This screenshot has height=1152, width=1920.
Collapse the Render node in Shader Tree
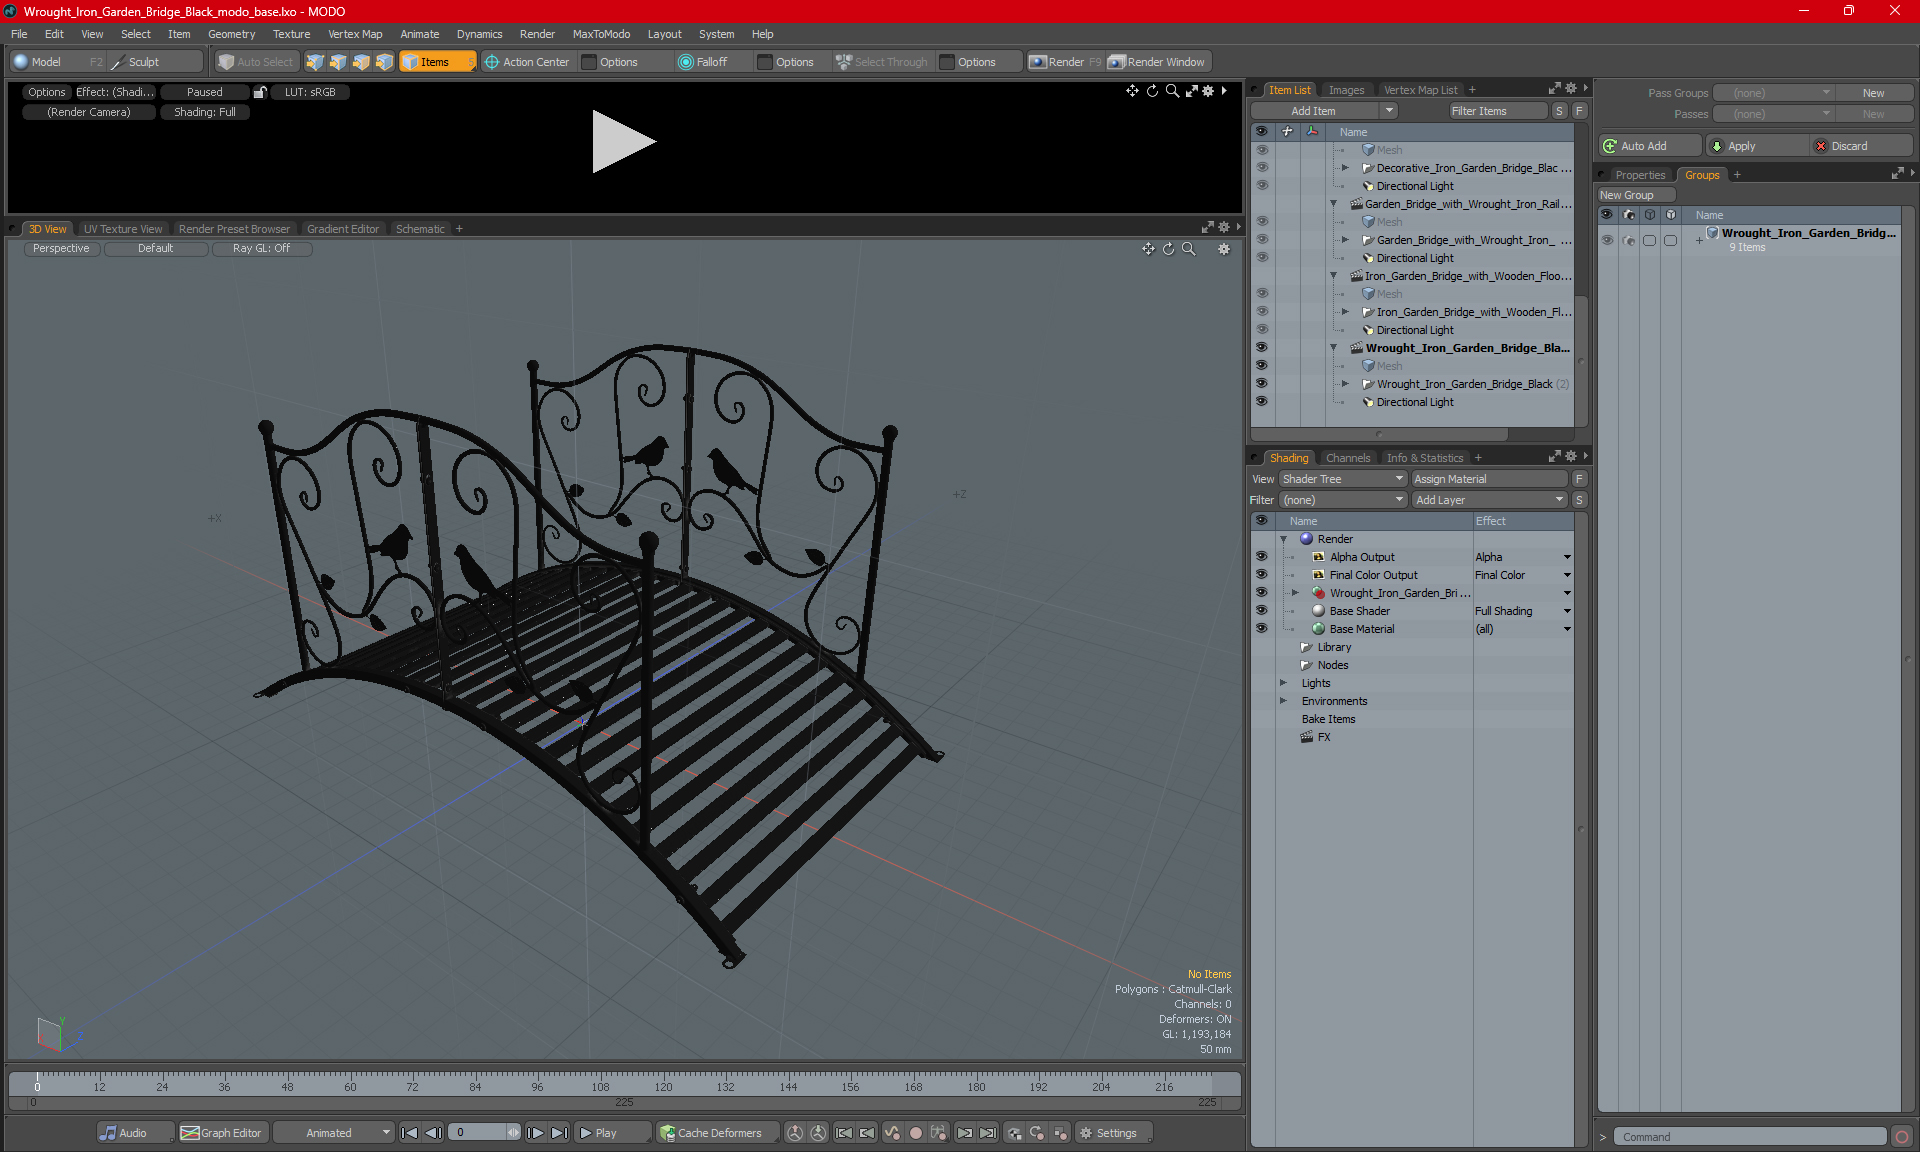pos(1284,539)
